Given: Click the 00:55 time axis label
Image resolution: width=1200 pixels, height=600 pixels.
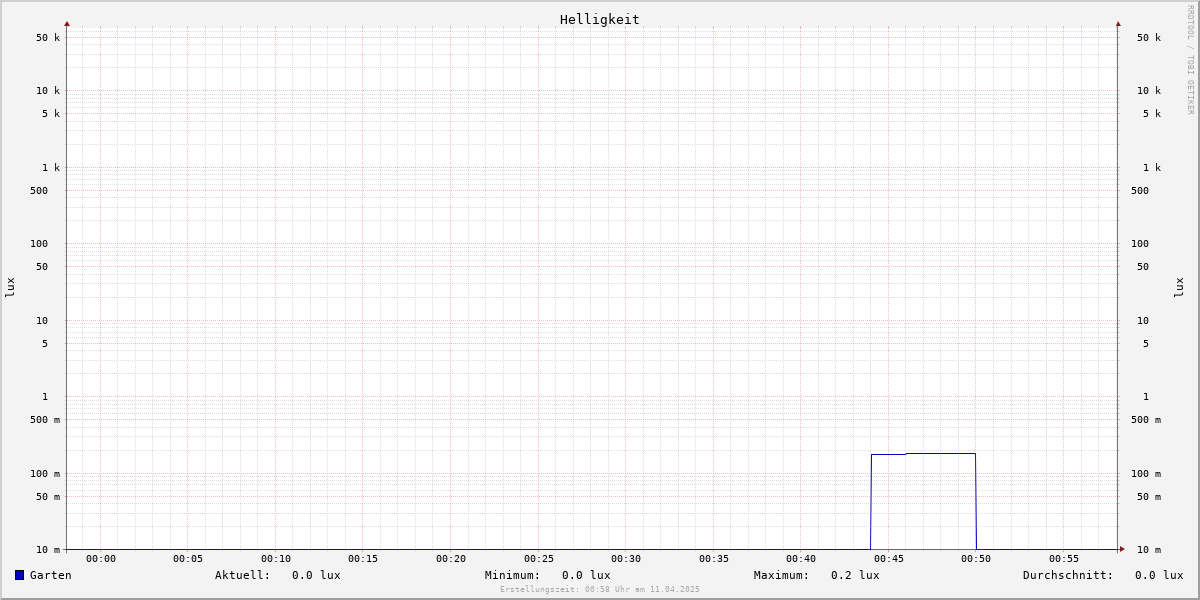Looking at the screenshot, I should point(1064,559).
